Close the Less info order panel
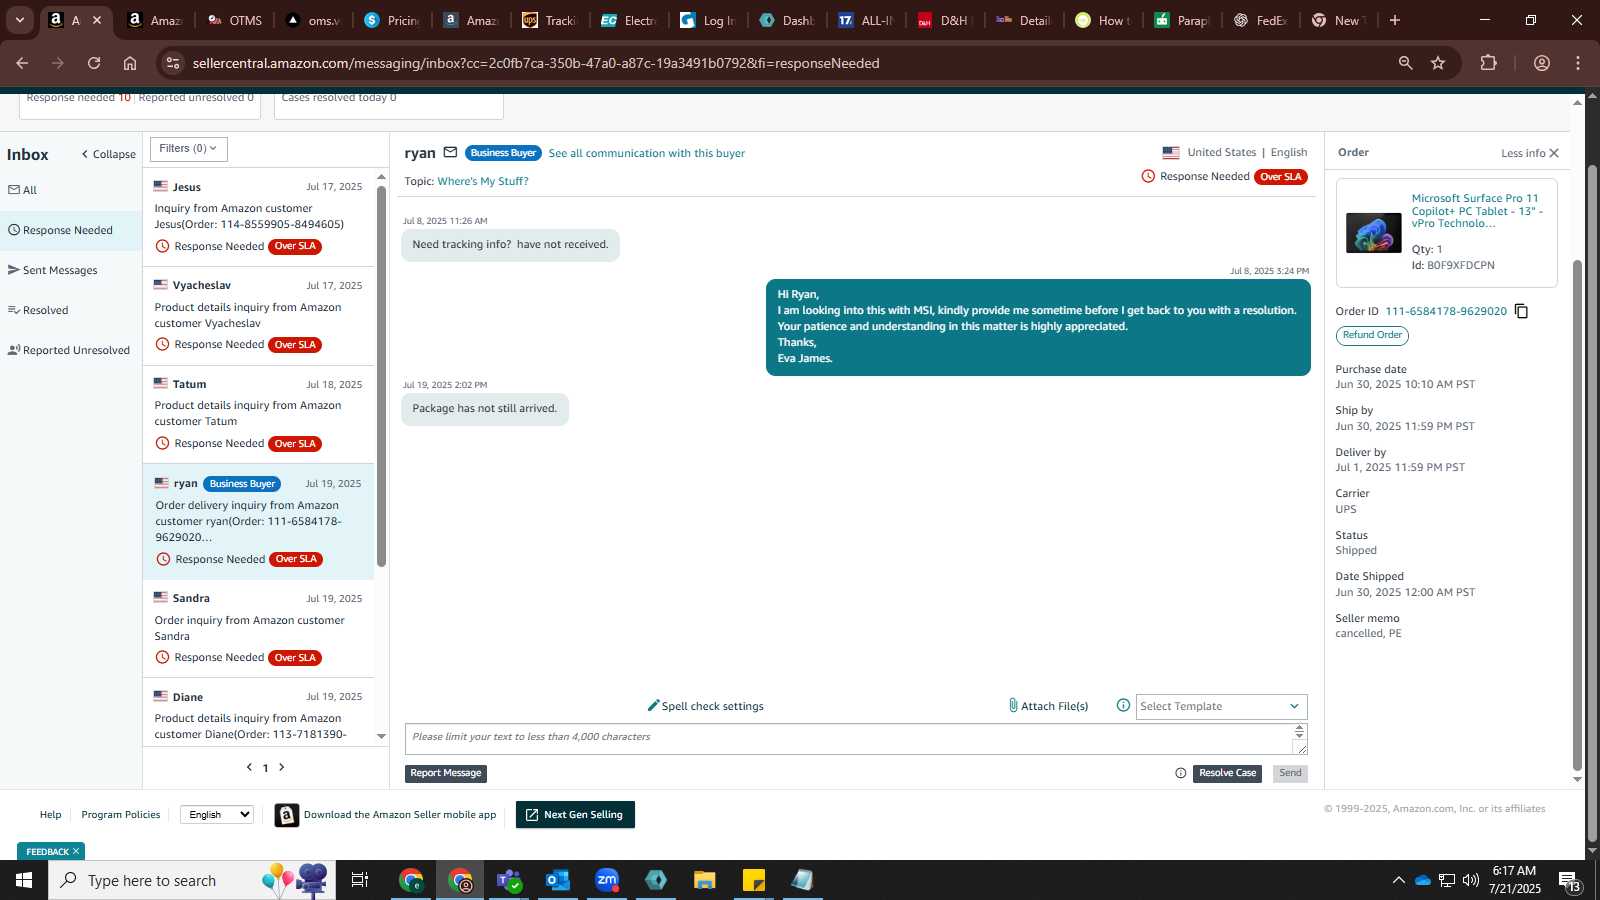The image size is (1600, 900). pyautogui.click(x=1554, y=153)
